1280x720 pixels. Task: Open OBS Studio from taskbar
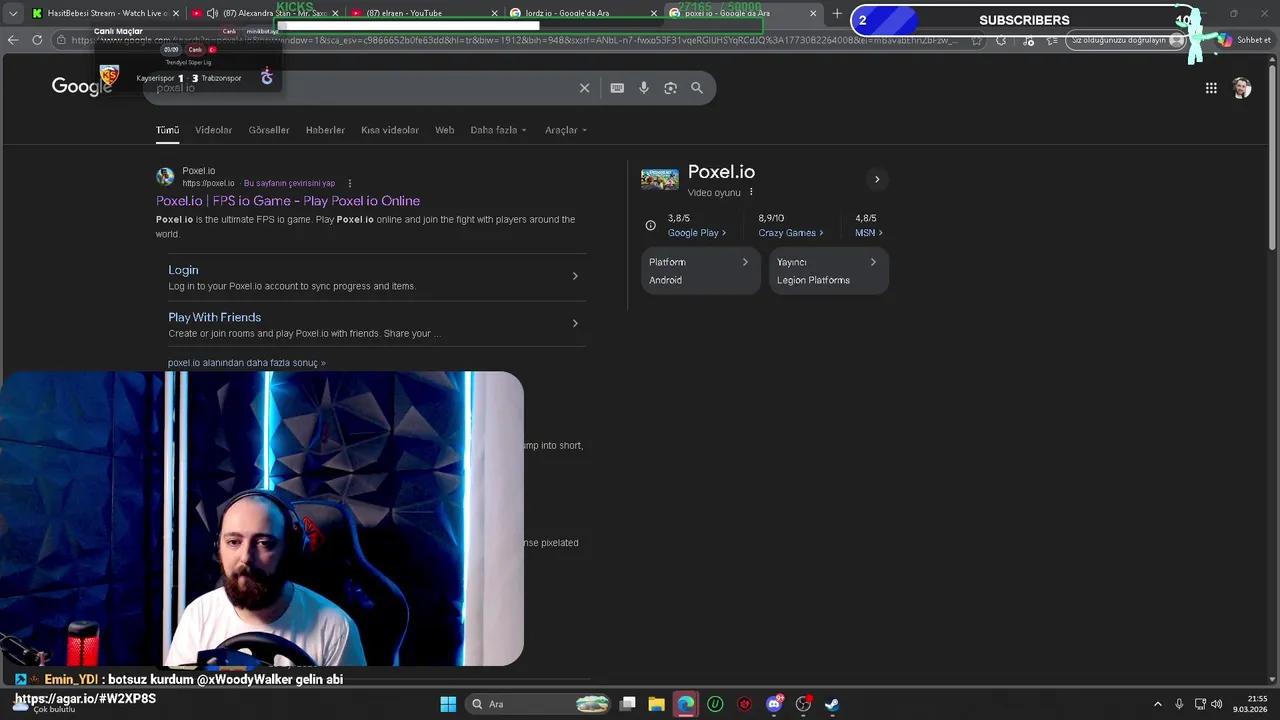tap(803, 704)
